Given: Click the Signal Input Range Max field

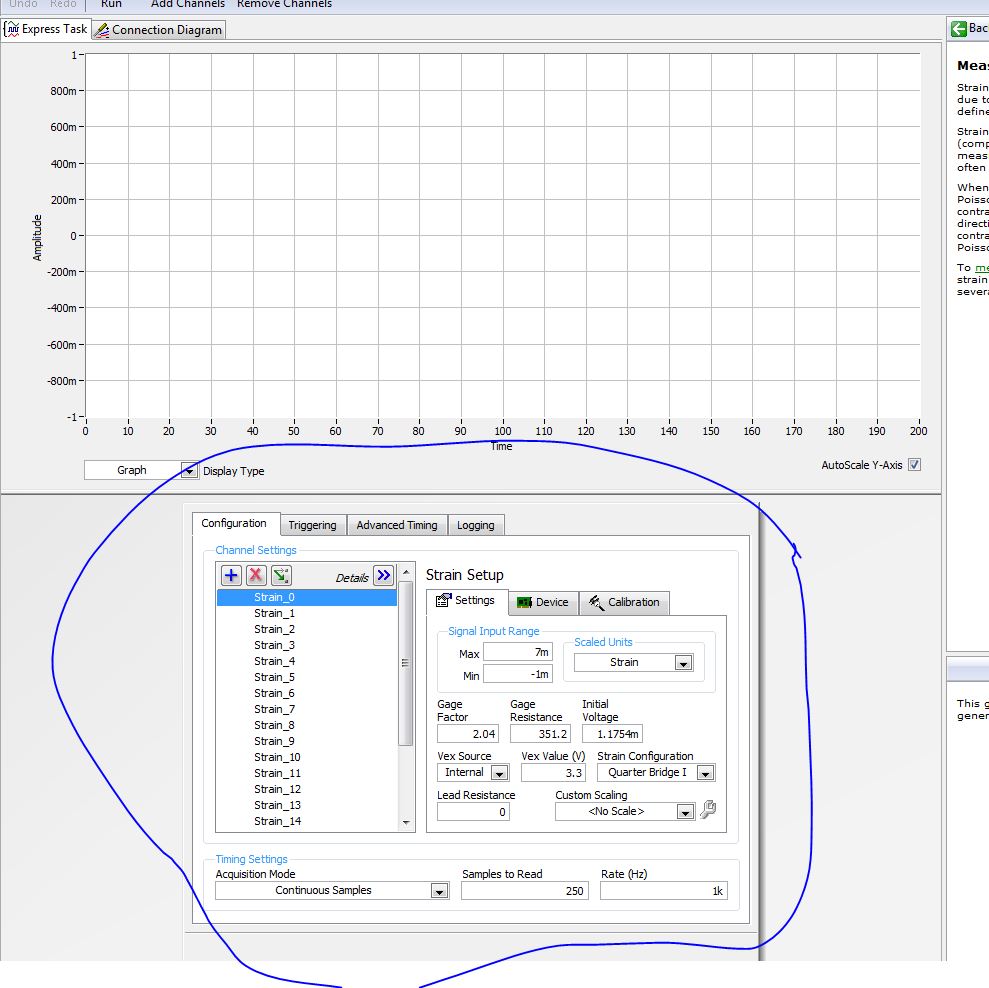Looking at the screenshot, I should tap(517, 652).
